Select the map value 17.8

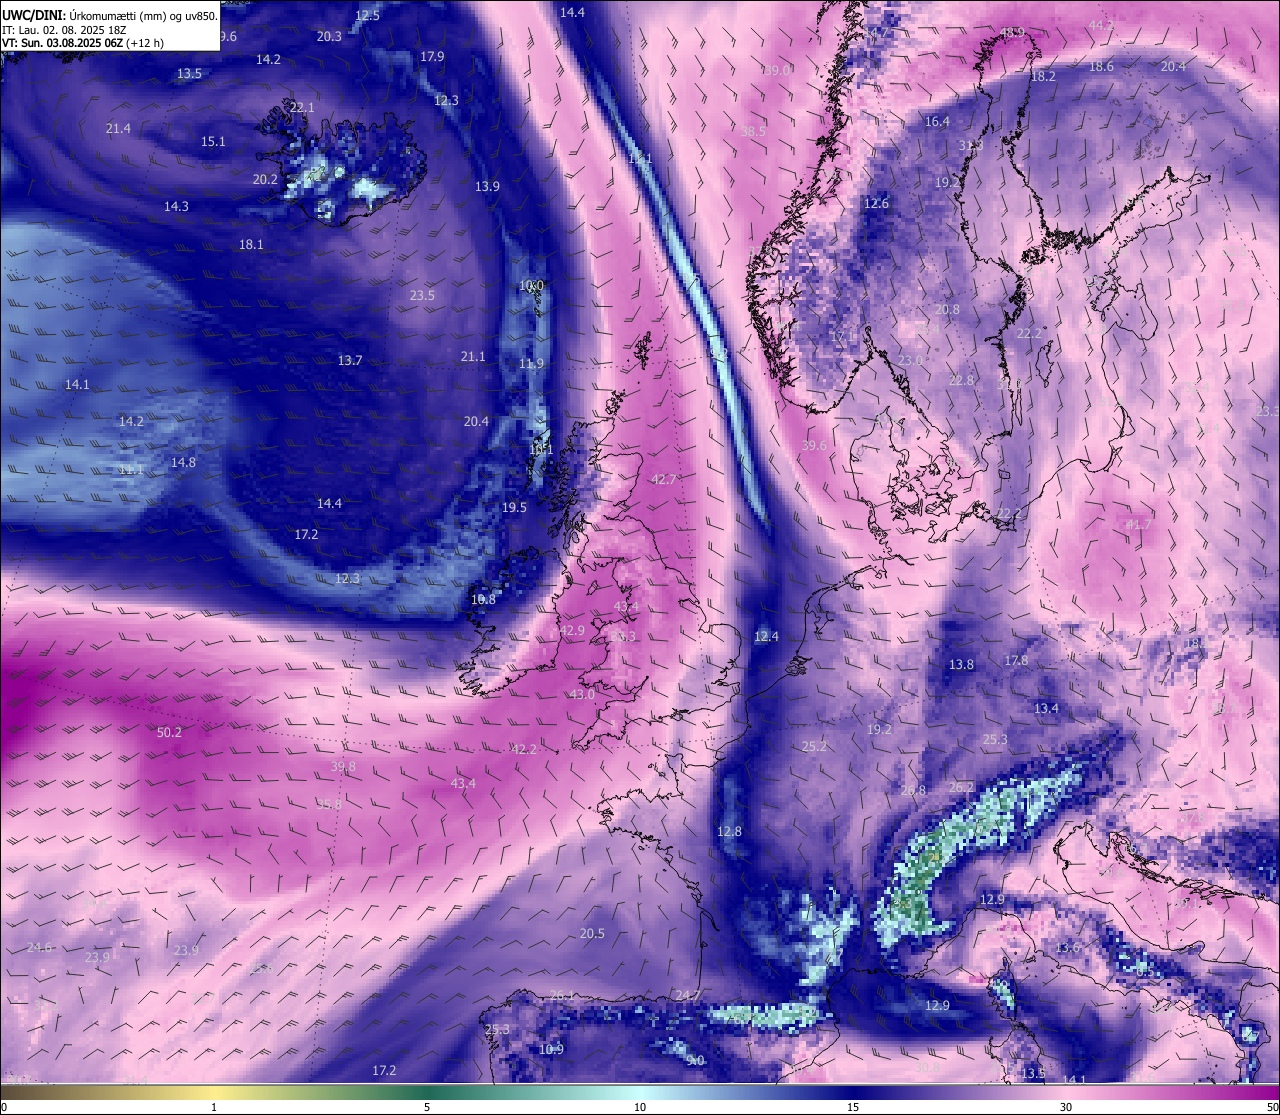point(1016,660)
